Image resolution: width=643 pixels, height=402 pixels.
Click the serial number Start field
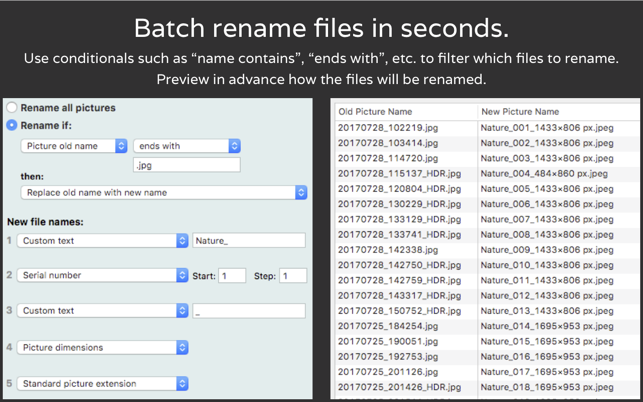point(232,276)
